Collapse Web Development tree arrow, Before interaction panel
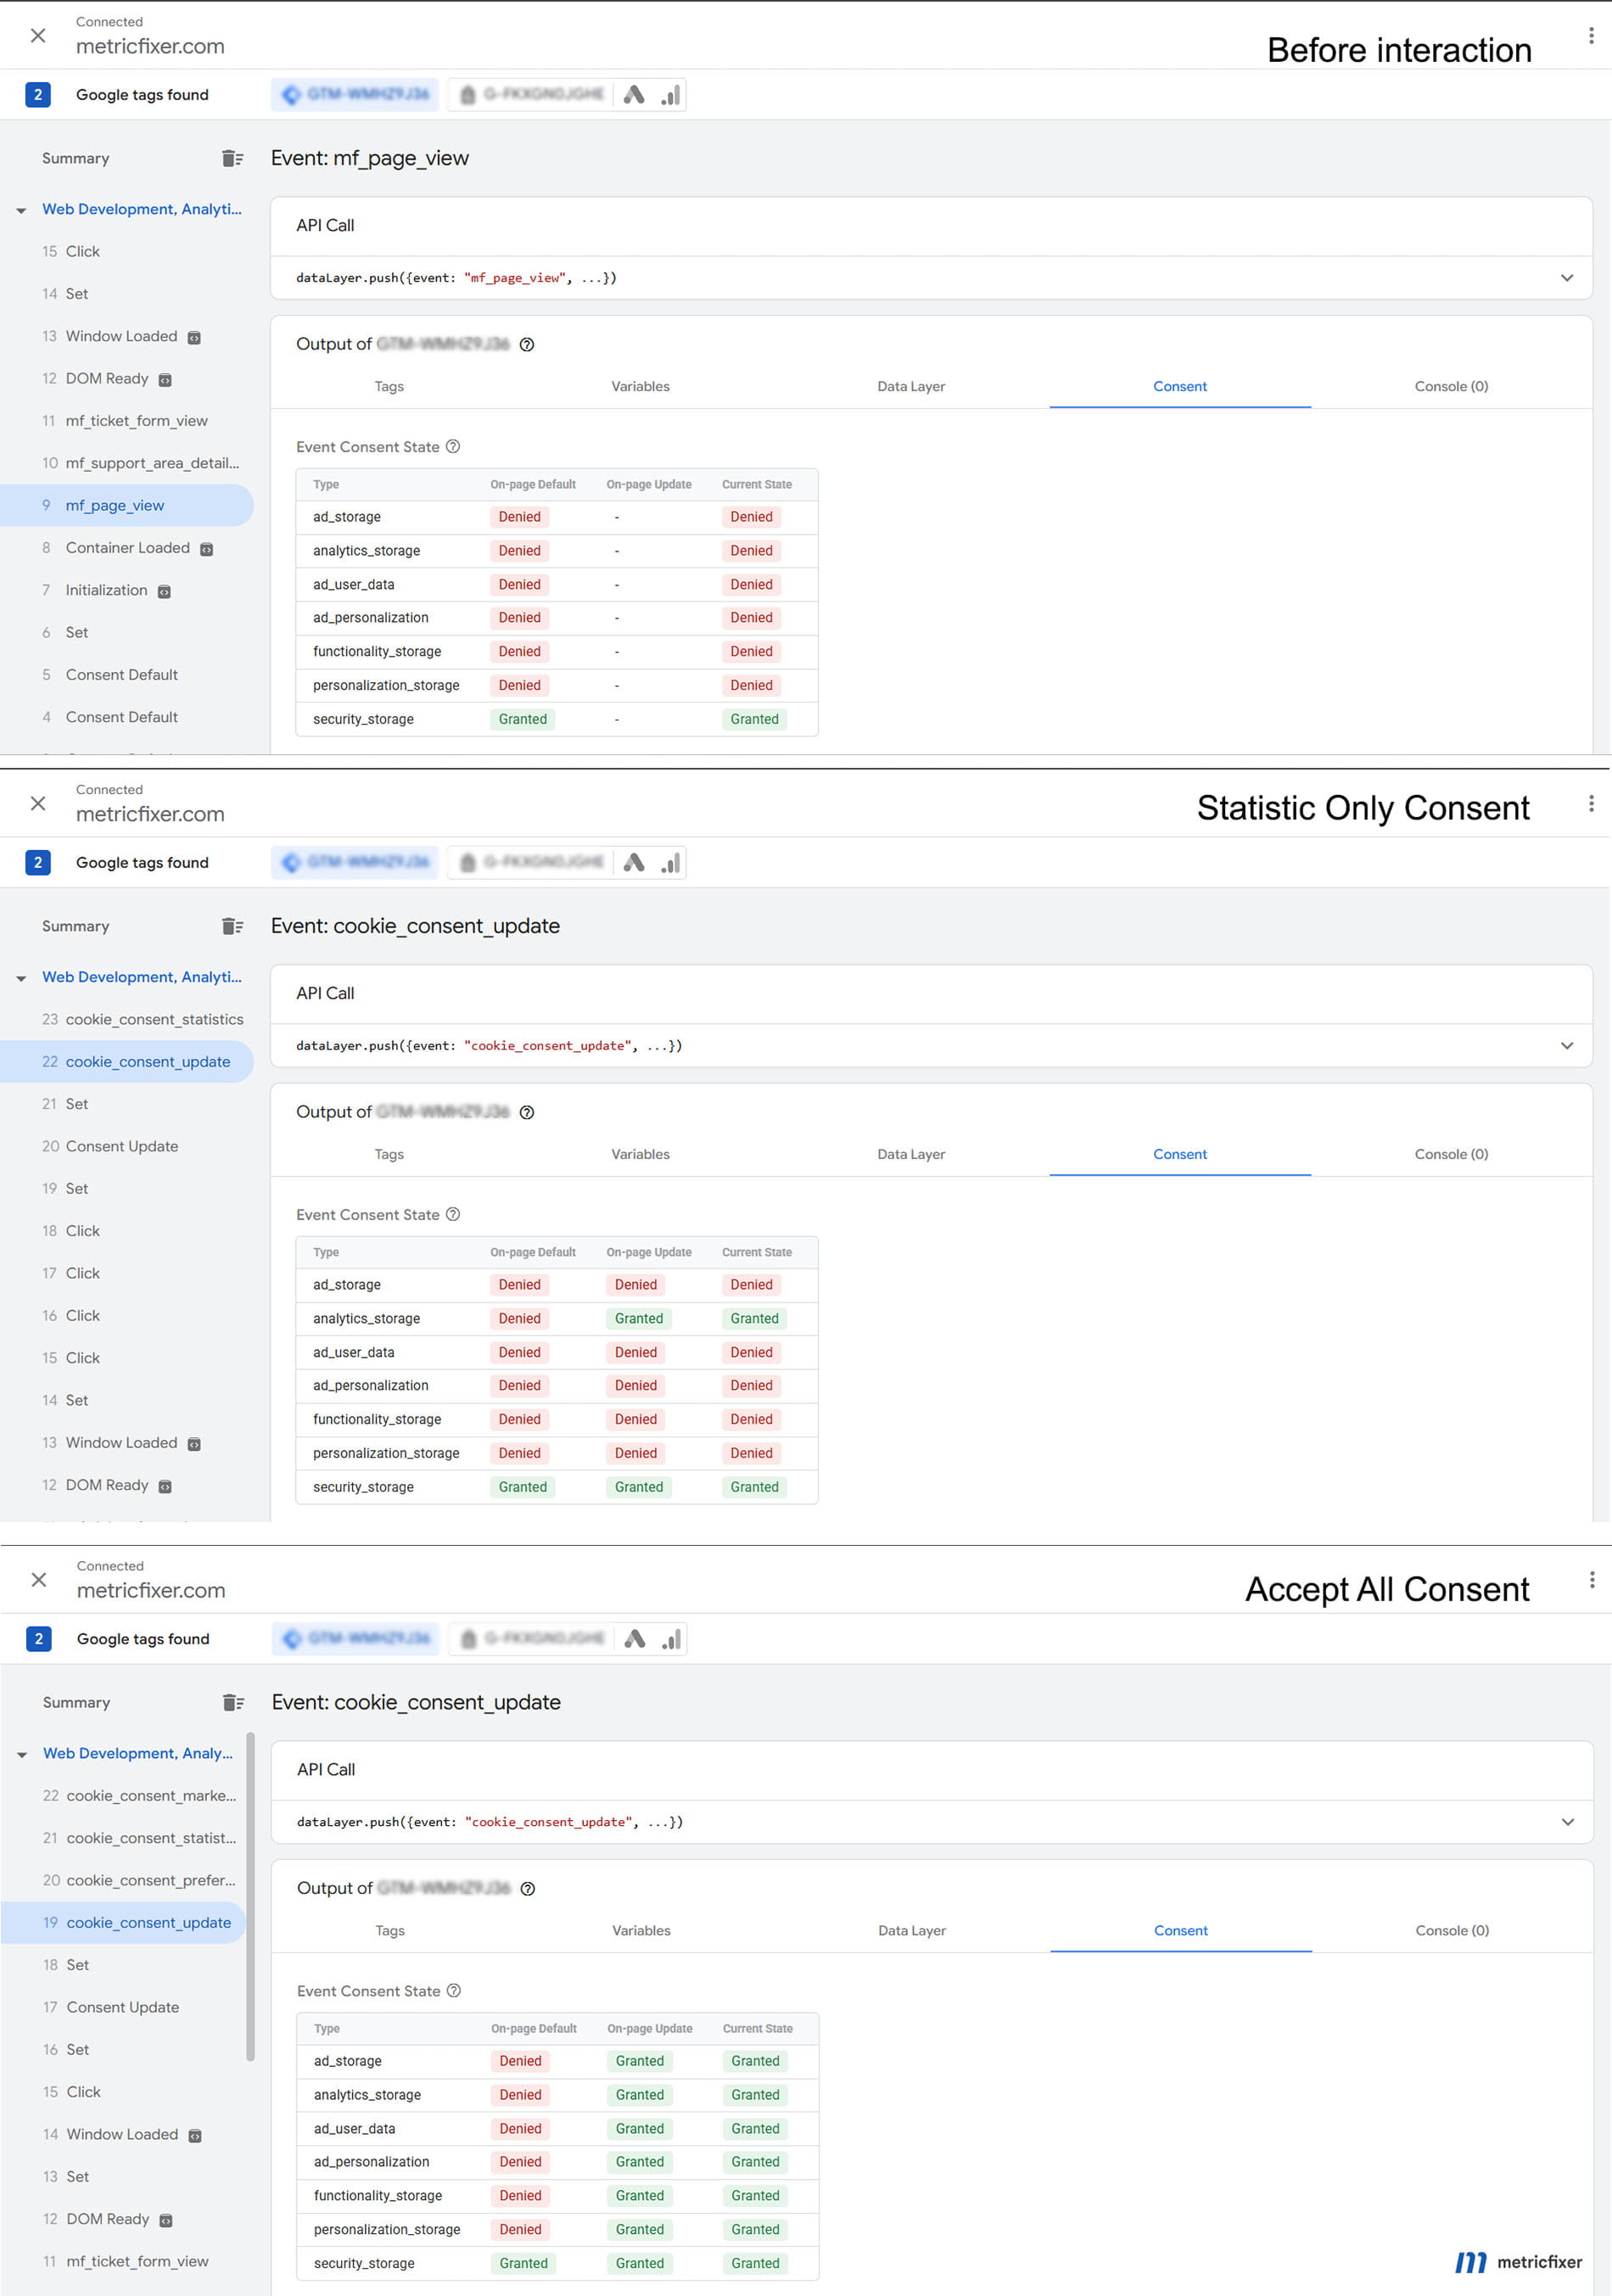The image size is (1612, 2296). 21,211
